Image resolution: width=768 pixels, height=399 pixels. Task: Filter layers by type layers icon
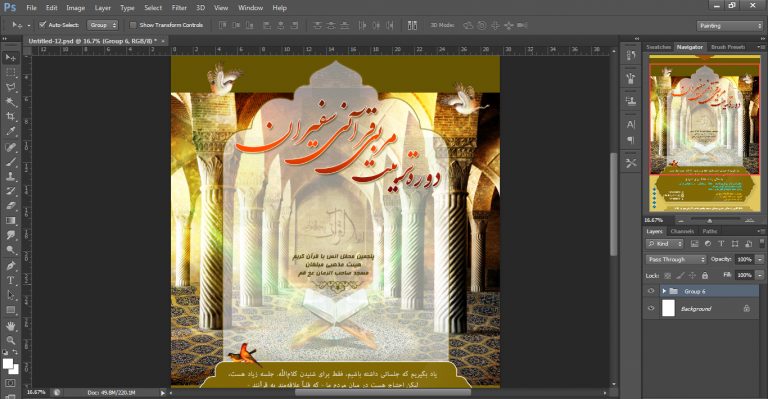721,243
